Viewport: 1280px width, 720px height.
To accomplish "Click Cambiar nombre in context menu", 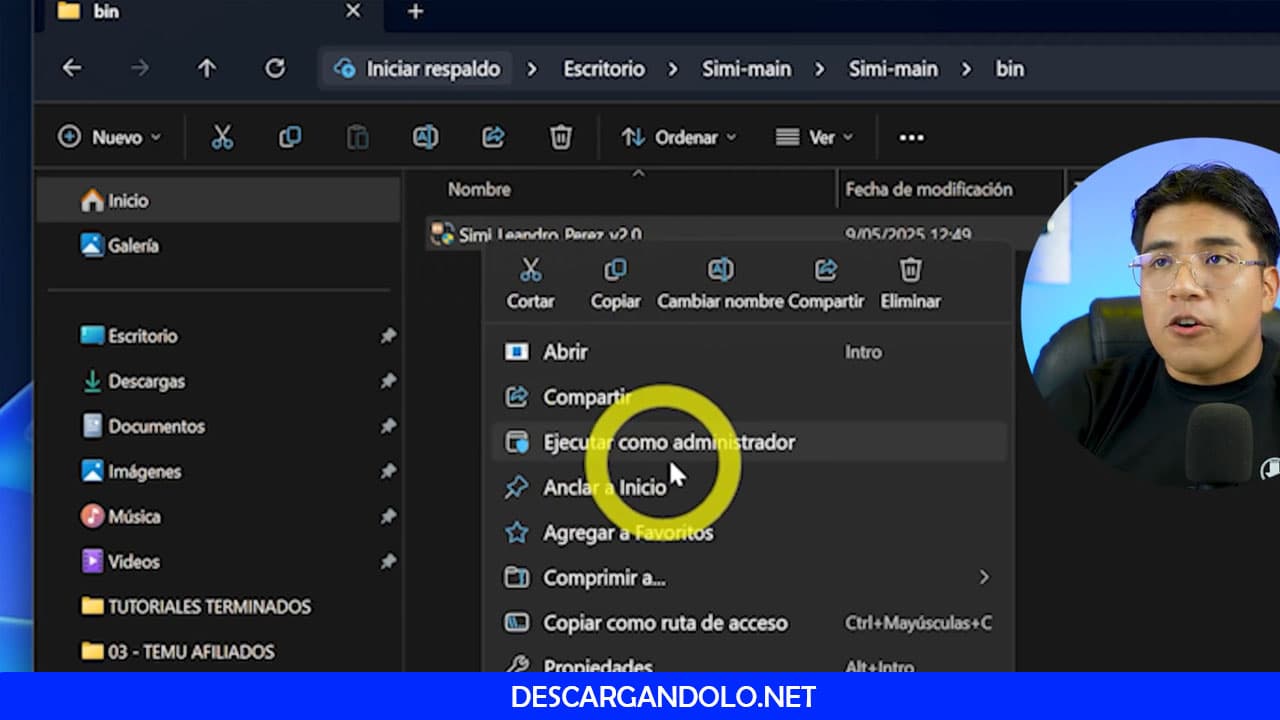I will click(720, 282).
